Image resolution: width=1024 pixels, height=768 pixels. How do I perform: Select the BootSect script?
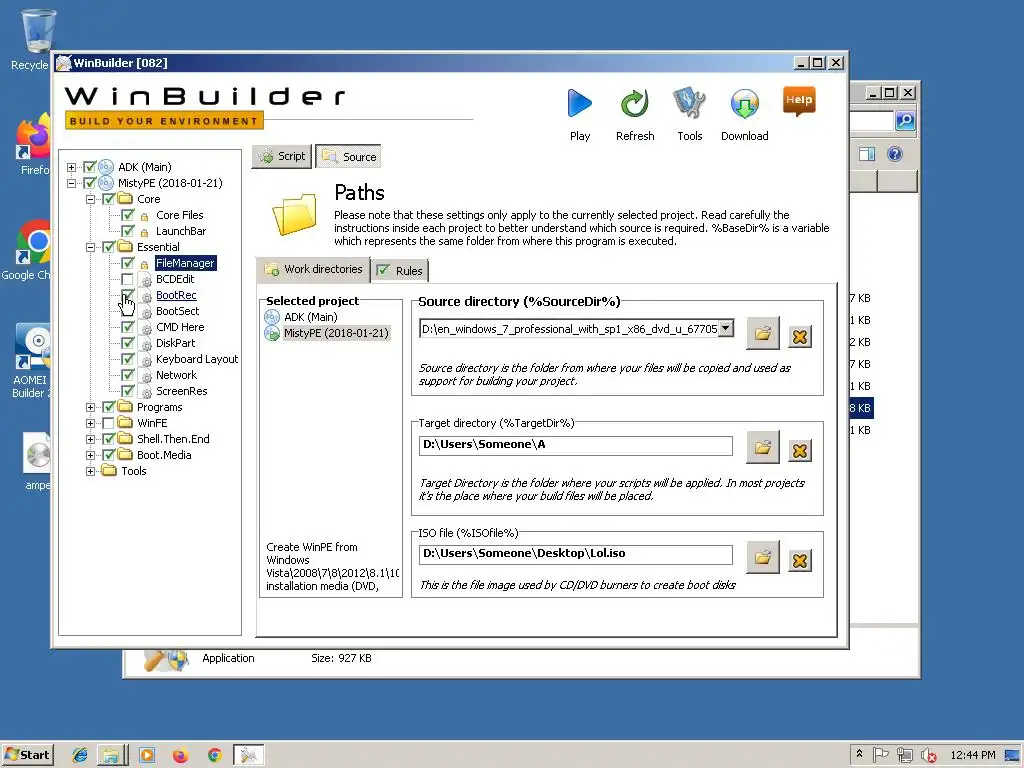pos(178,312)
